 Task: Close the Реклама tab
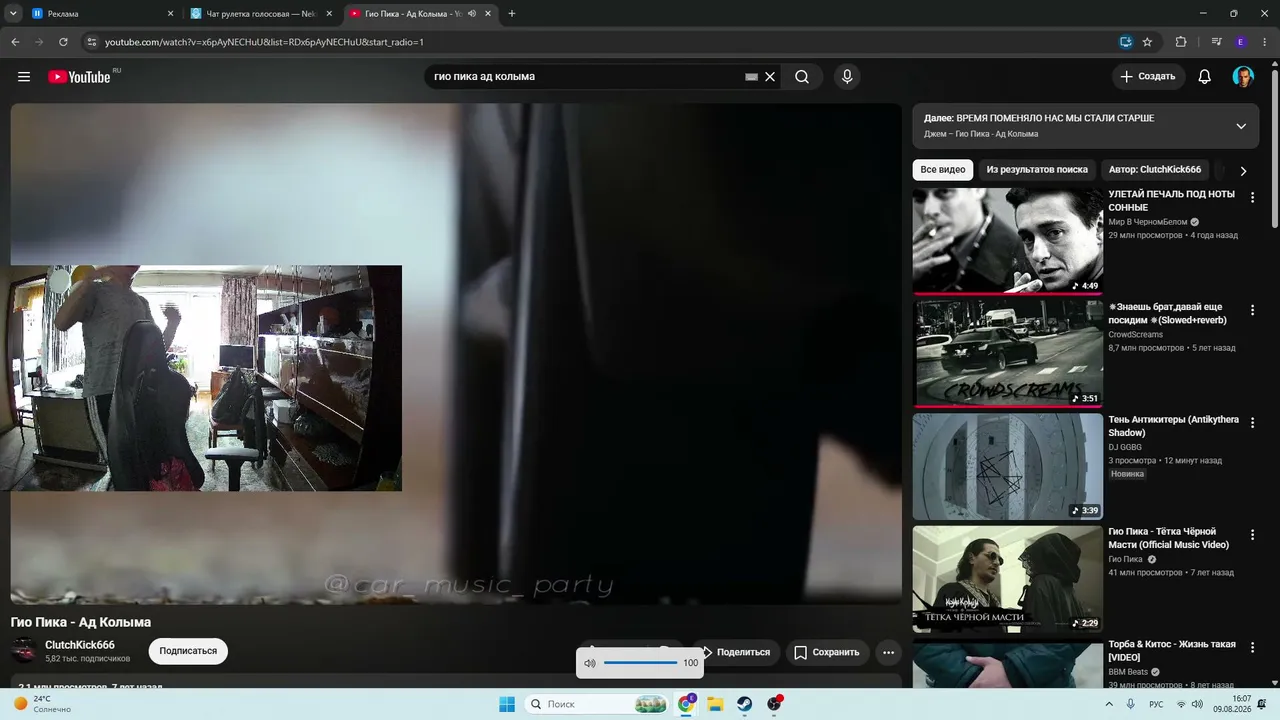coord(170,14)
